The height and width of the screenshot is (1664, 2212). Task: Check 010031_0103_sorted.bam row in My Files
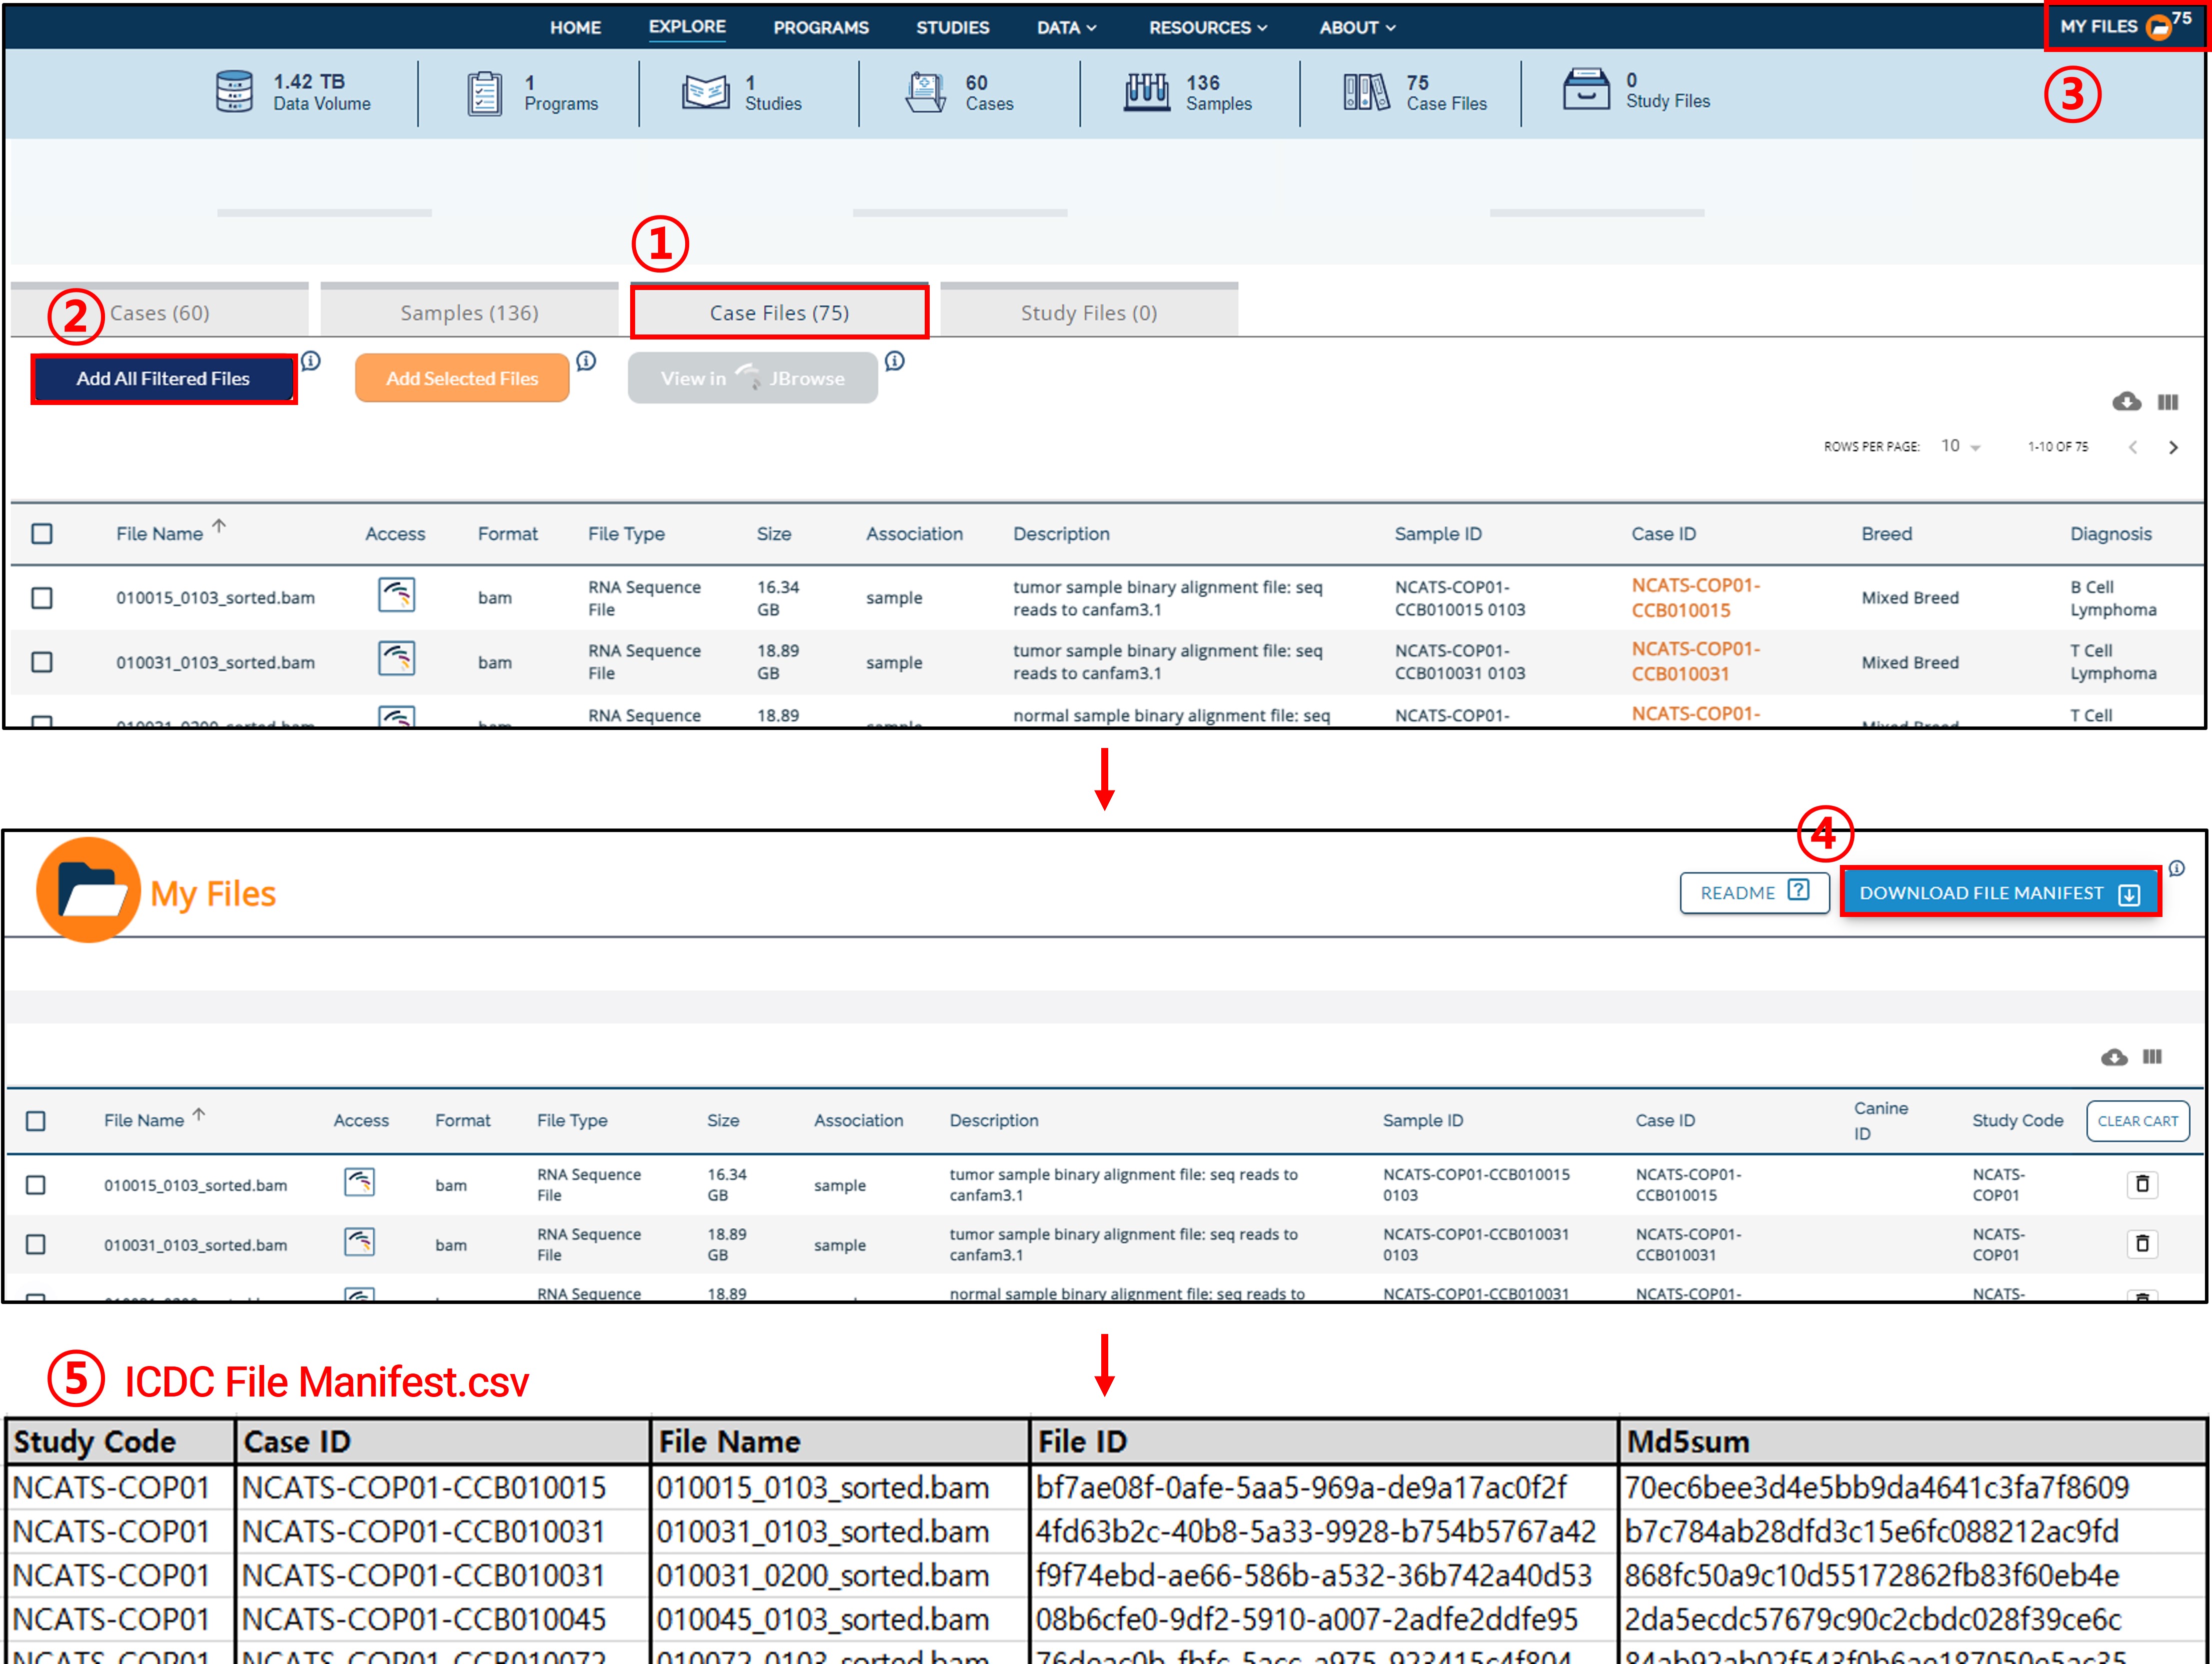pyautogui.click(x=36, y=1244)
